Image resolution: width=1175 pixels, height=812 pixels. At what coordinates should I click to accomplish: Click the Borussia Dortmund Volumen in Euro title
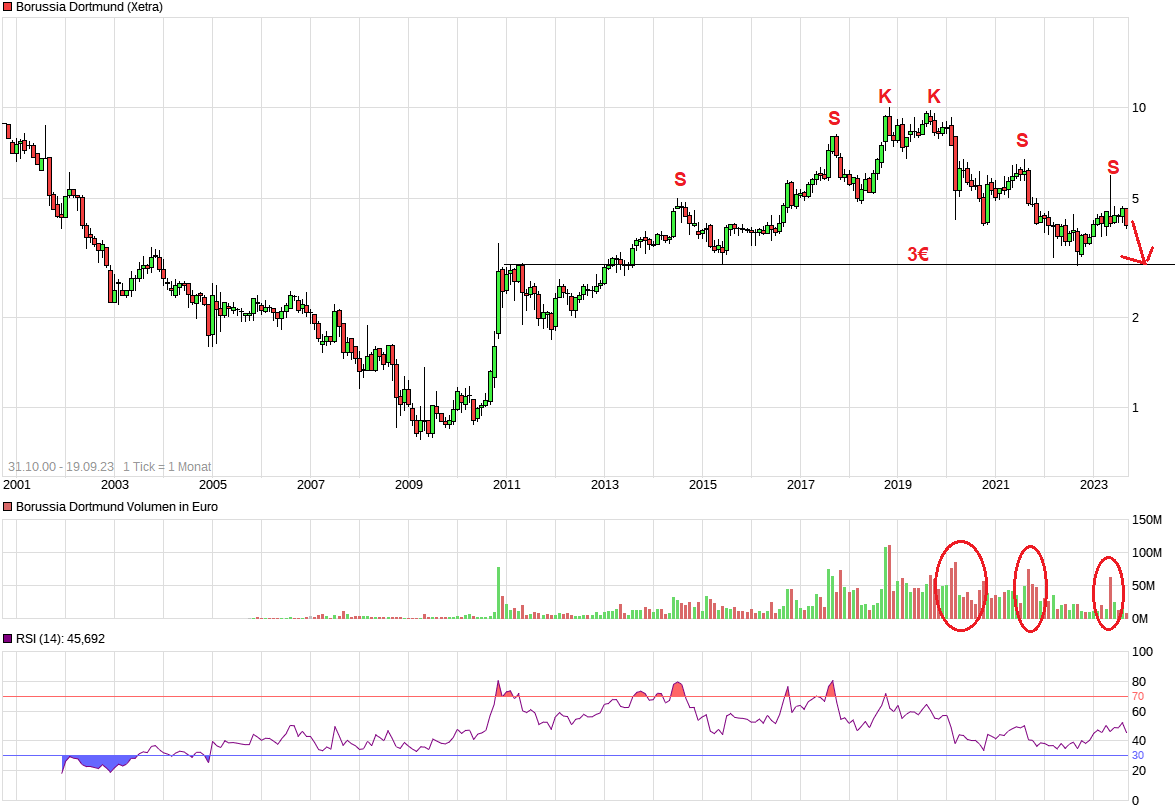[x=116, y=507]
